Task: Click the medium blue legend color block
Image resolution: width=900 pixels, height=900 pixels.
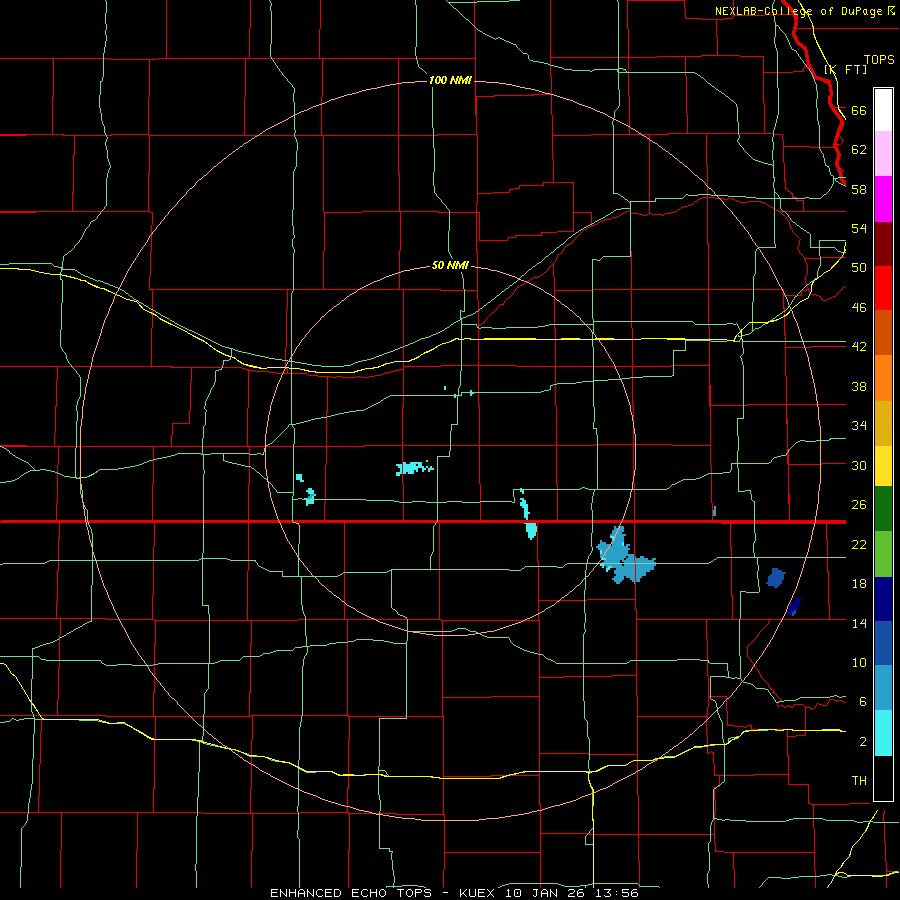Action: coord(883,643)
